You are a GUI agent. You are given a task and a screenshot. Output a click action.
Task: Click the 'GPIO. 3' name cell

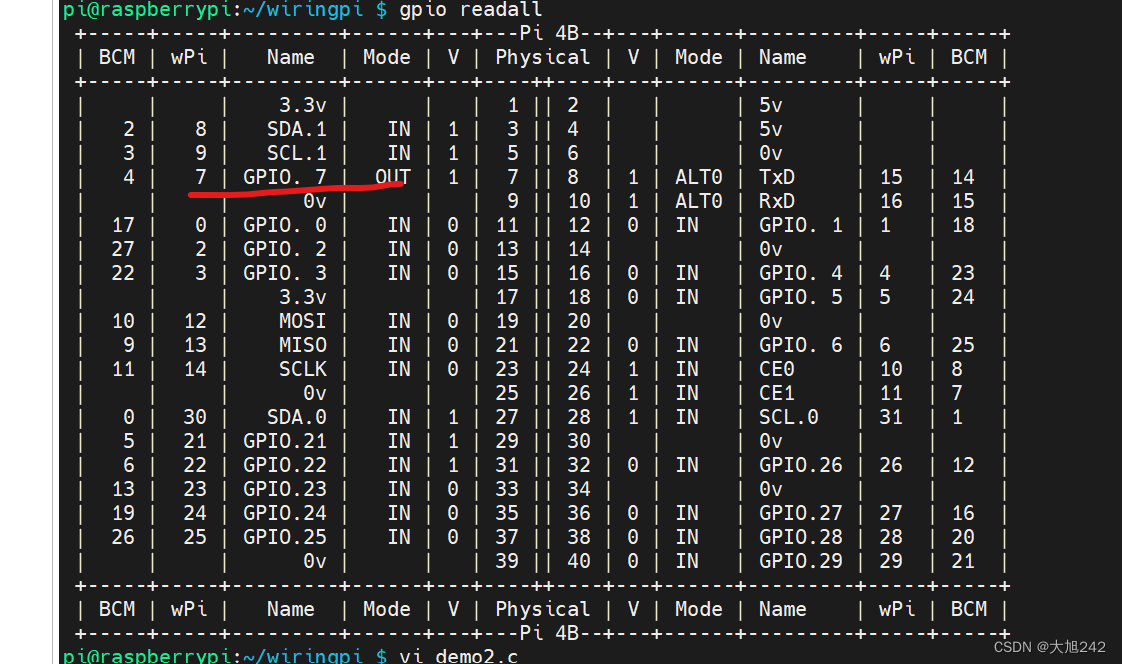[285, 273]
